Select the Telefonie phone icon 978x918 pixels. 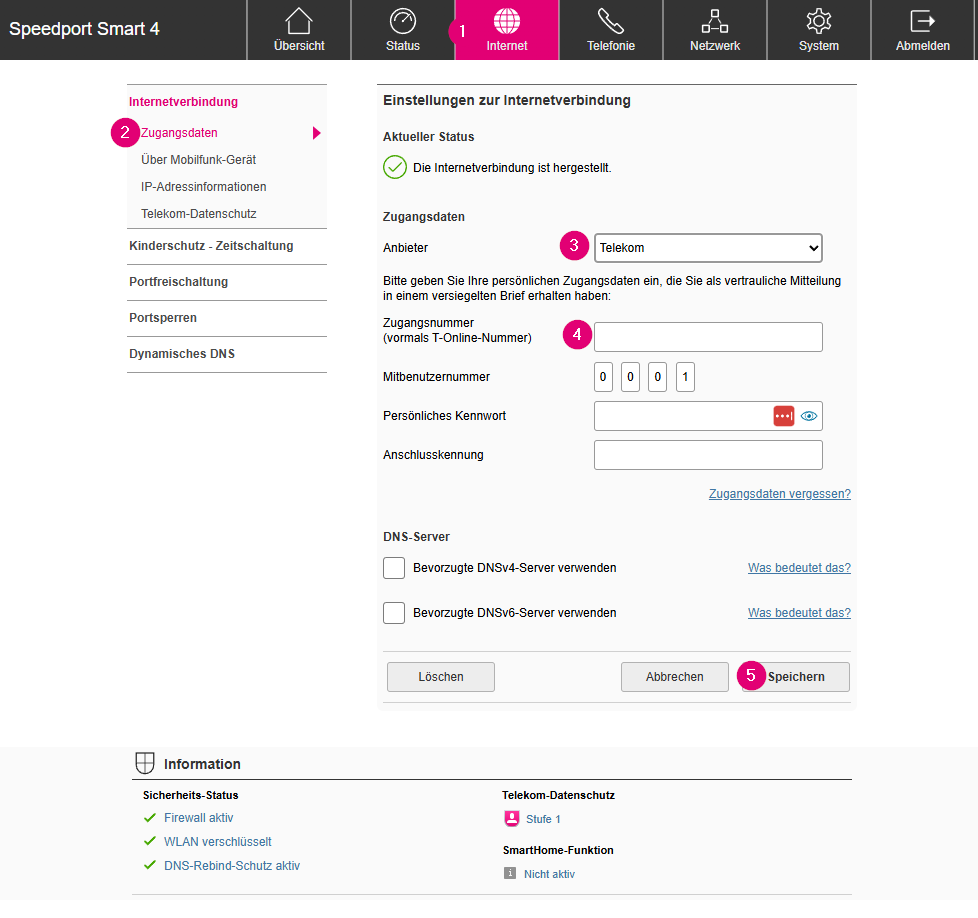[x=610, y=21]
